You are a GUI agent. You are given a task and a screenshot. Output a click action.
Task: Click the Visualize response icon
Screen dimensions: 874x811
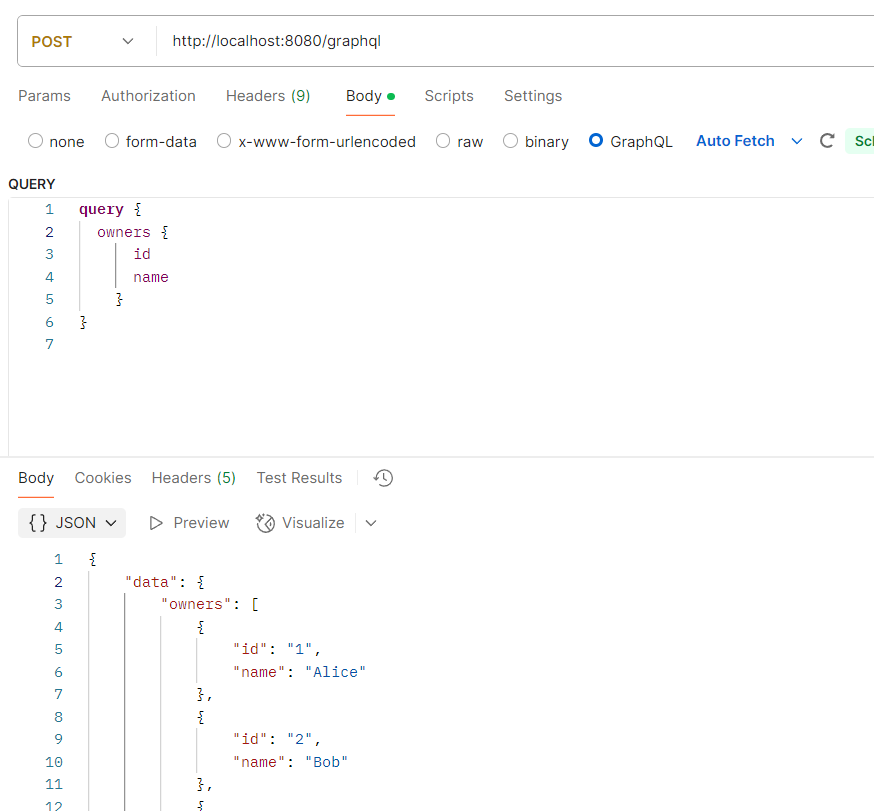pos(265,523)
